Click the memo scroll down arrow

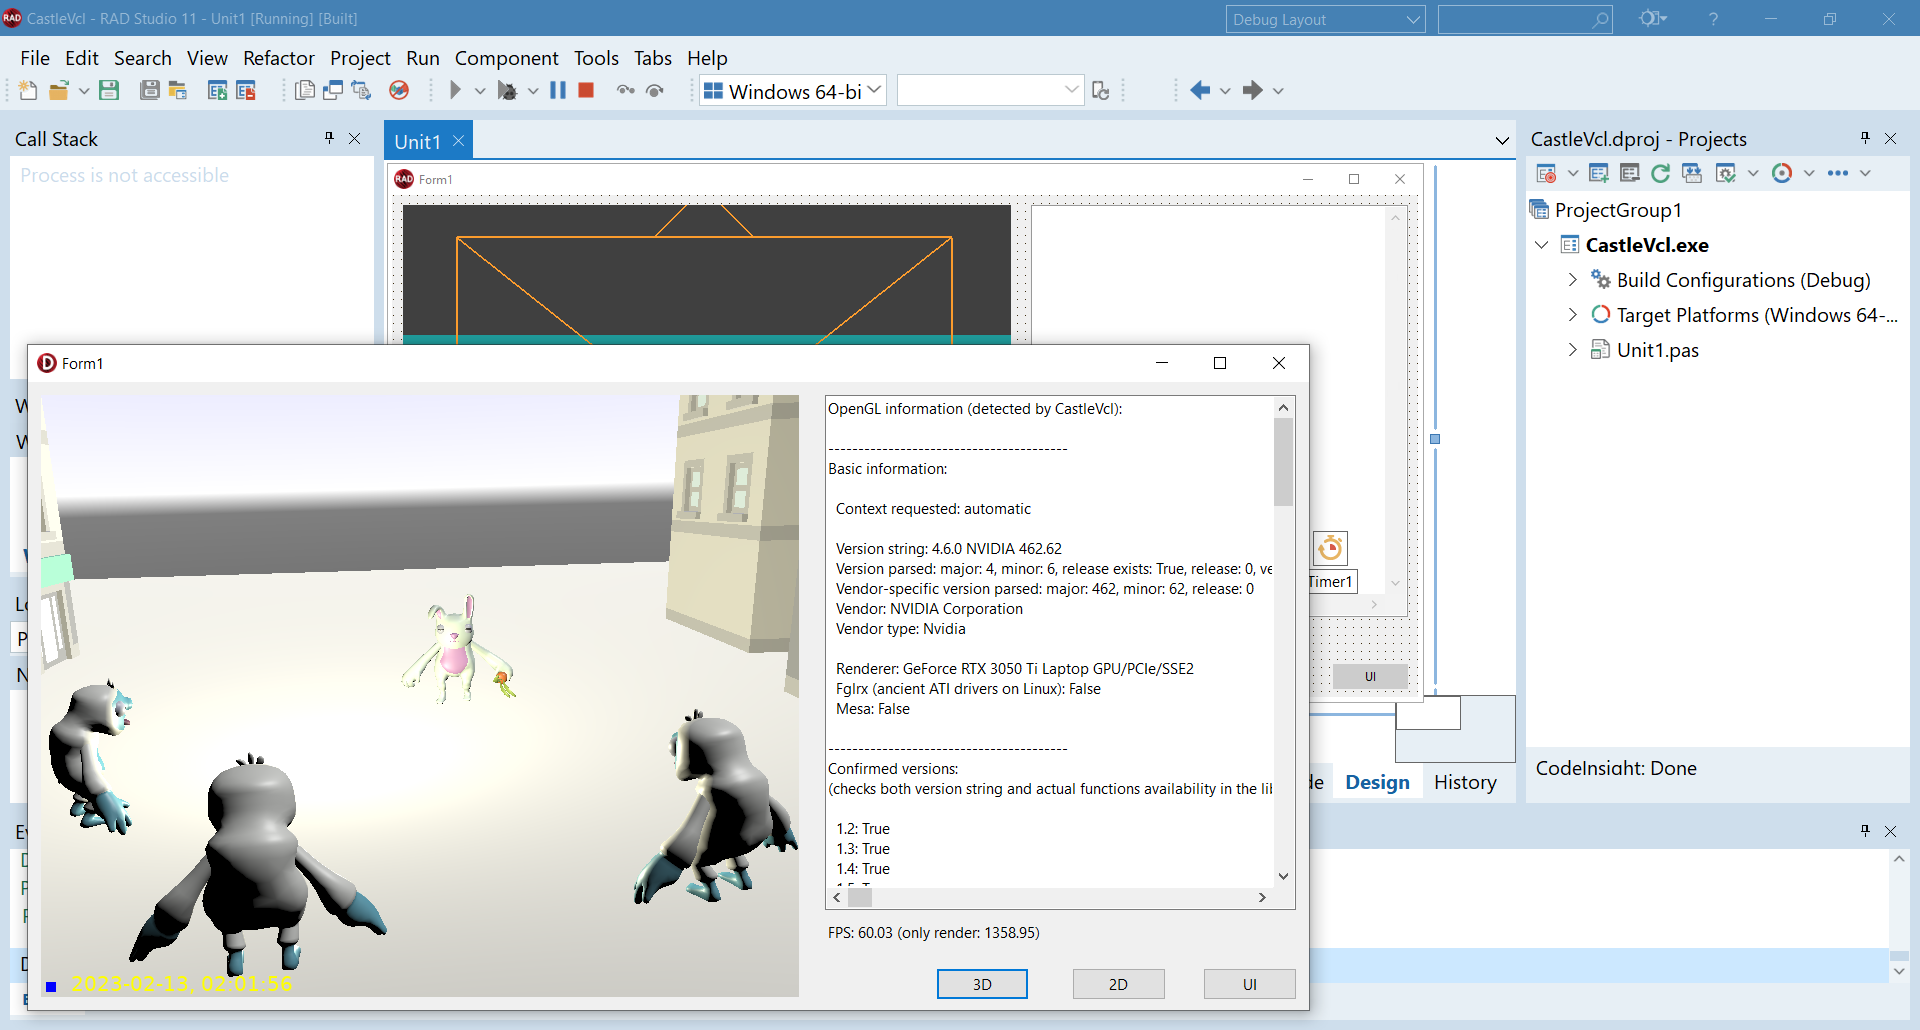[x=1284, y=876]
